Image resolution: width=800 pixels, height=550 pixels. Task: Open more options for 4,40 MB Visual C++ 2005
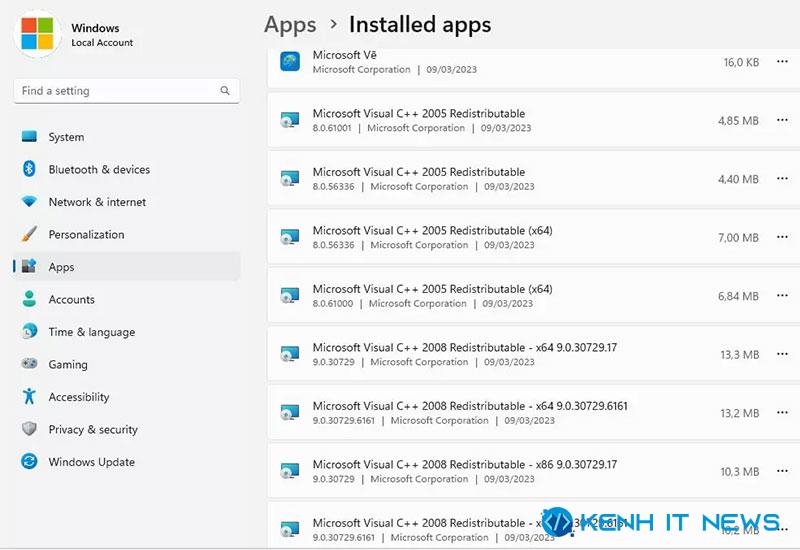[x=782, y=179]
